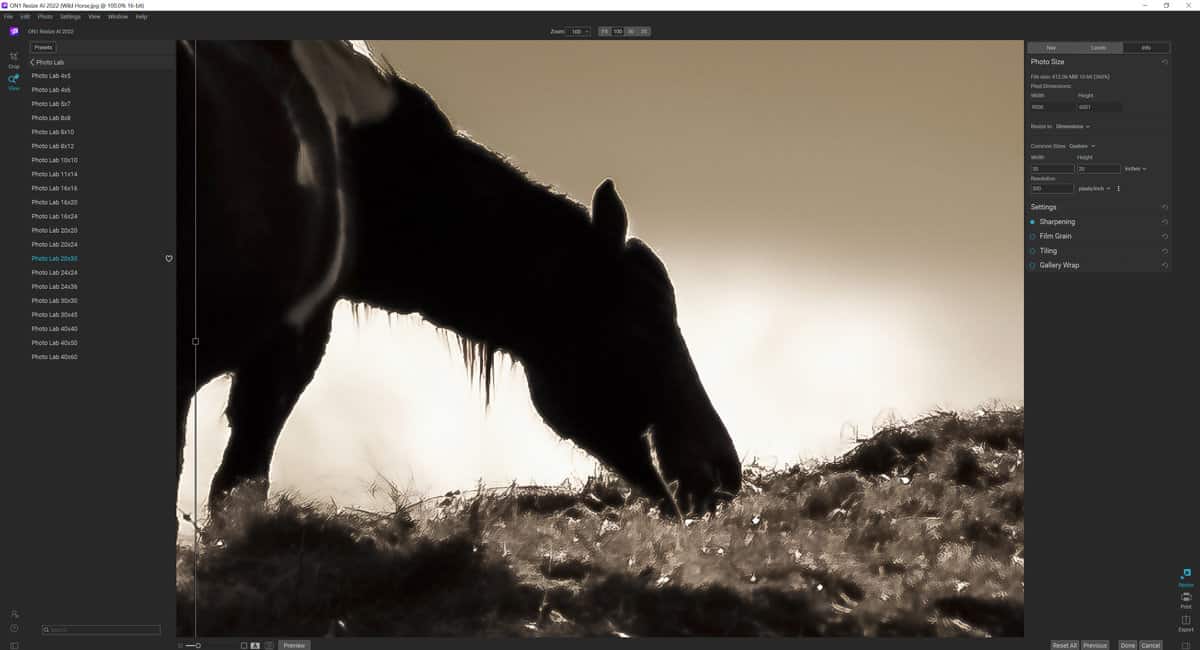Select the Crop tool
Viewport: 1200px width, 650px height.
pyautogui.click(x=14, y=59)
